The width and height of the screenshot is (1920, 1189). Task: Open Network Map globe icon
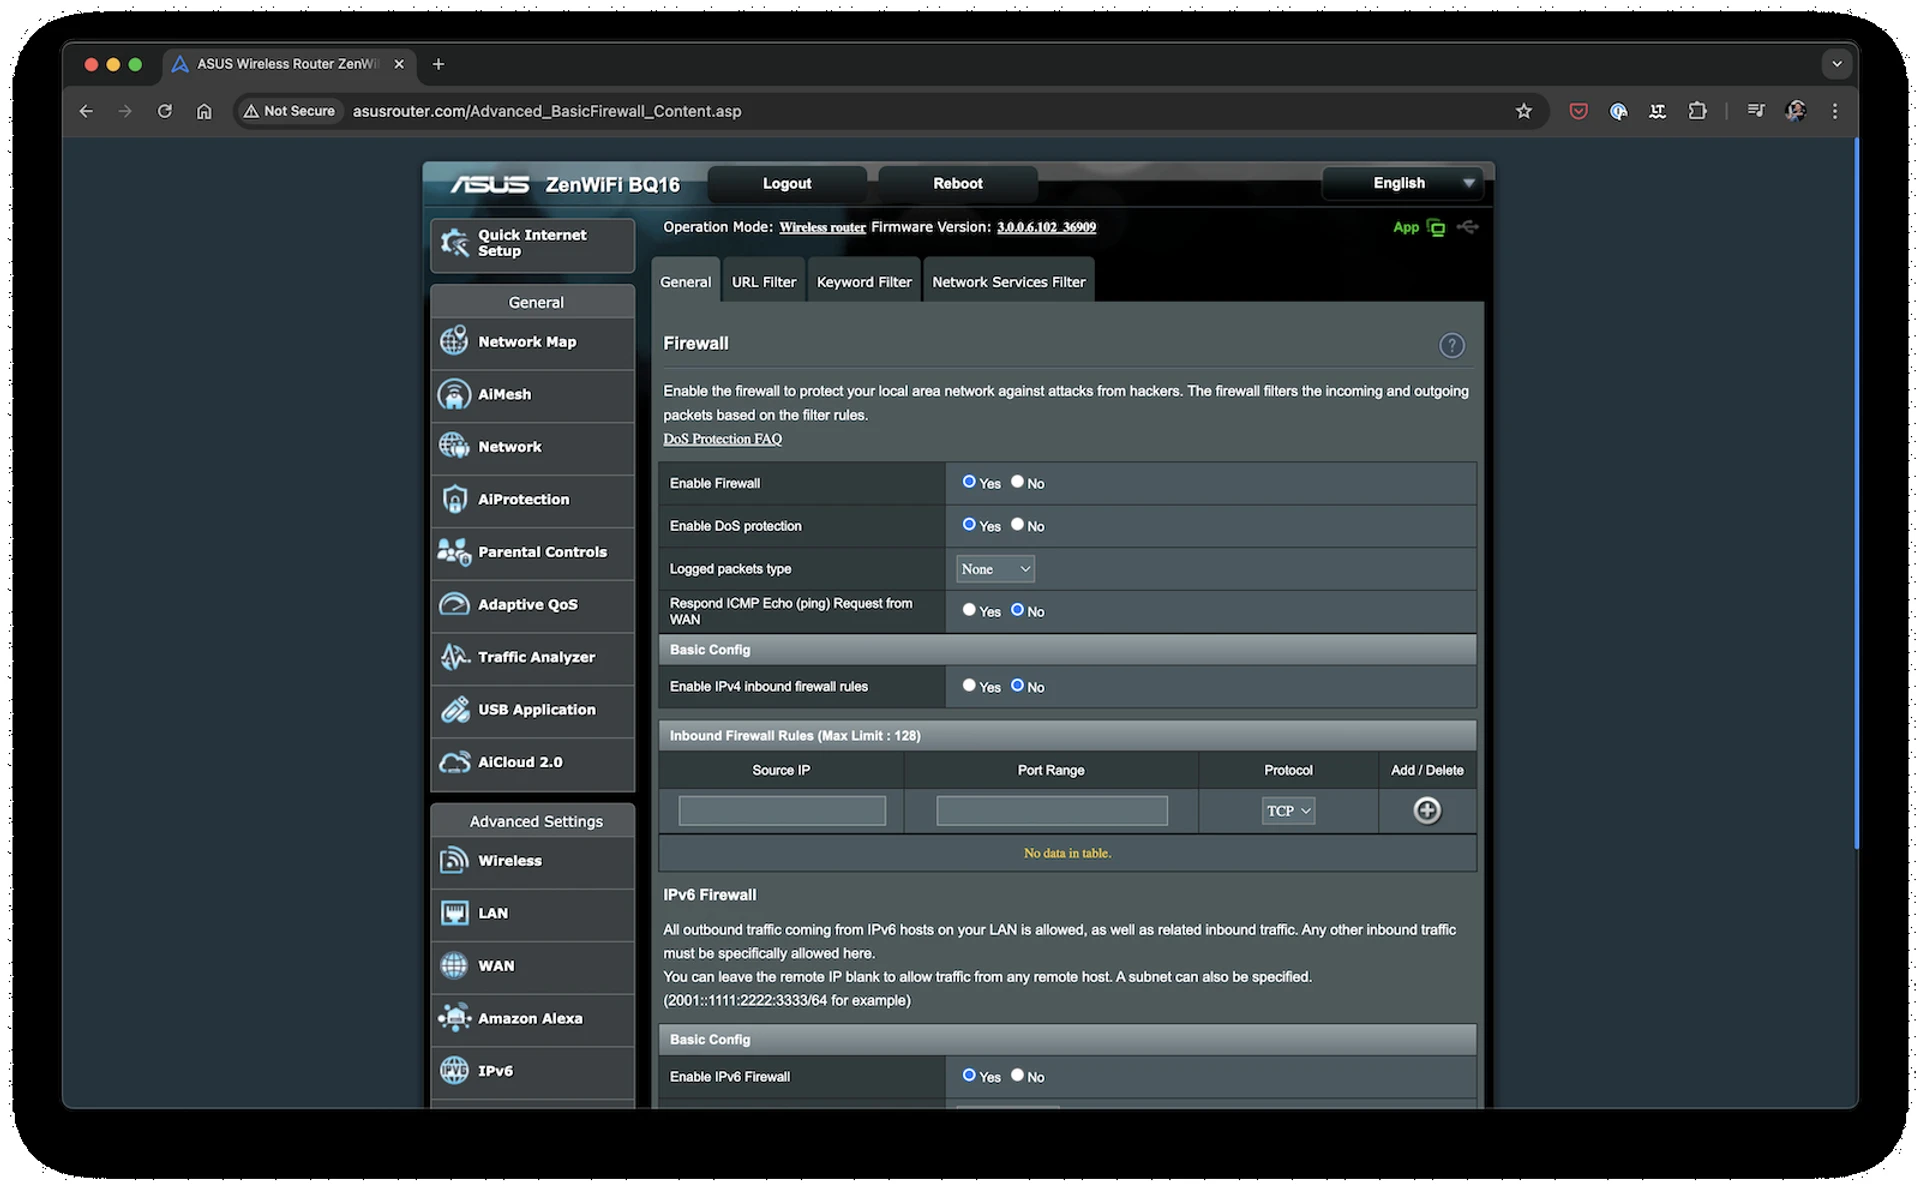pos(454,341)
